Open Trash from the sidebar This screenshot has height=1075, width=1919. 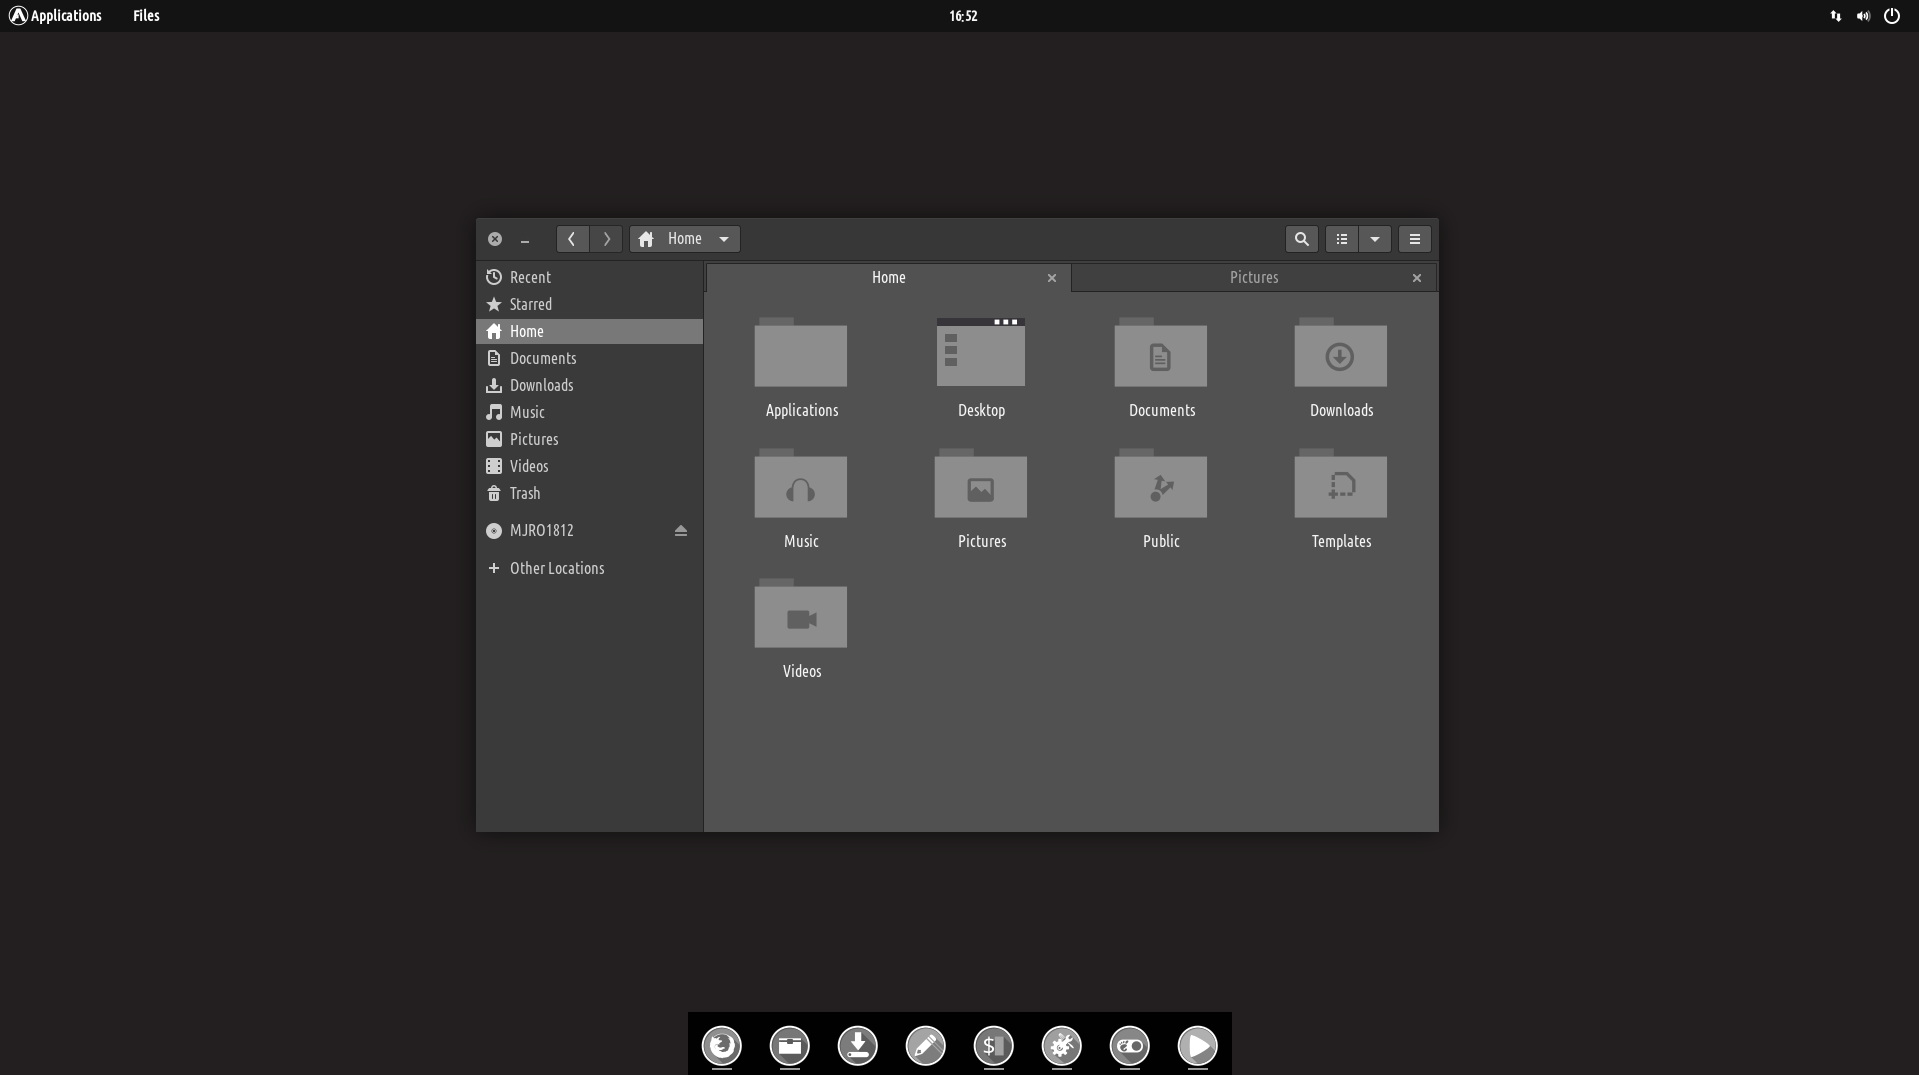[524, 494]
